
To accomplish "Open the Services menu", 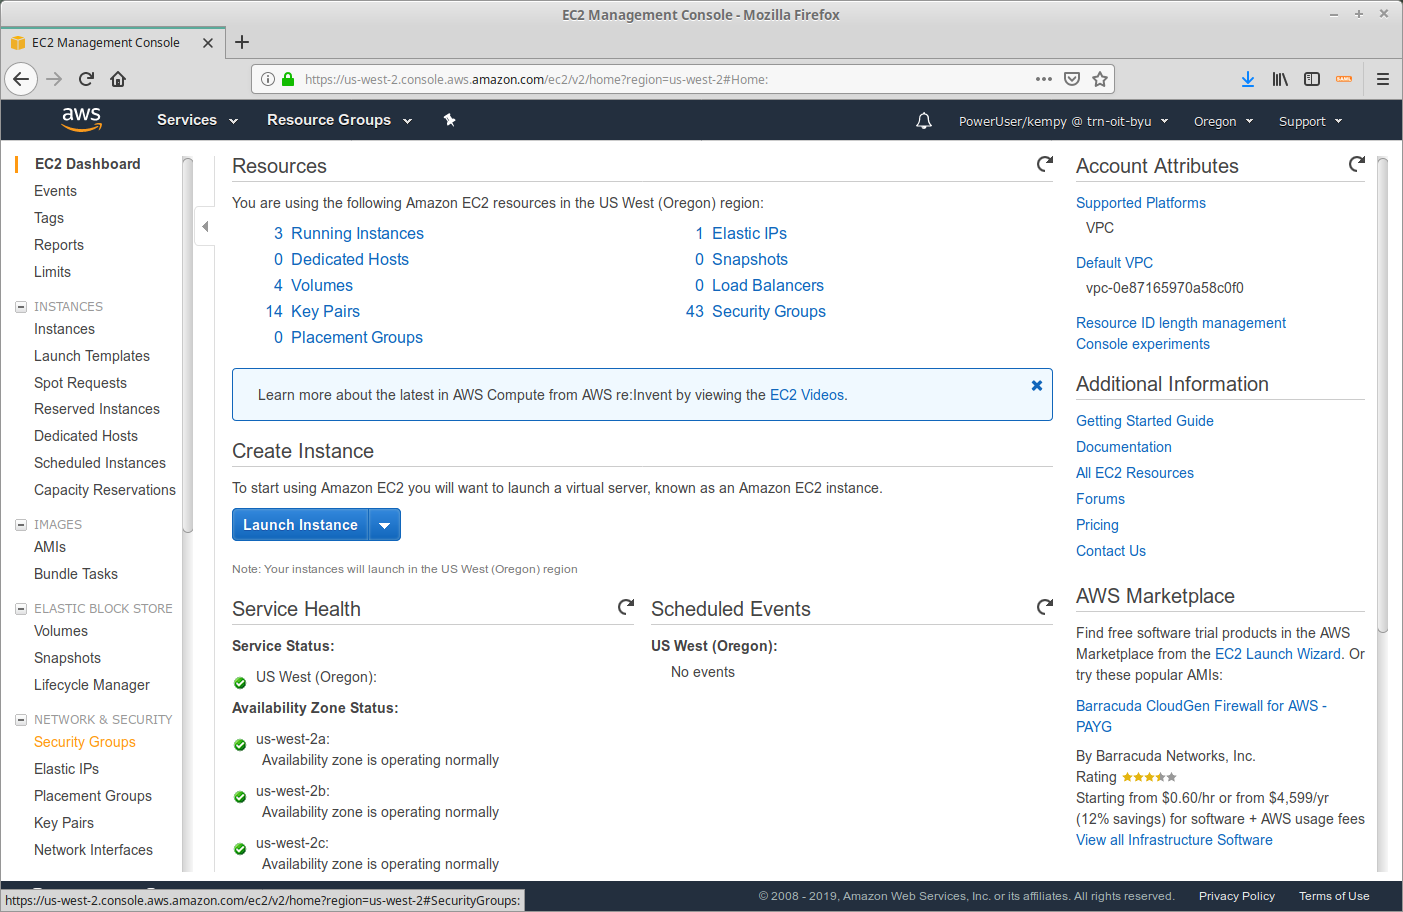I will point(197,120).
